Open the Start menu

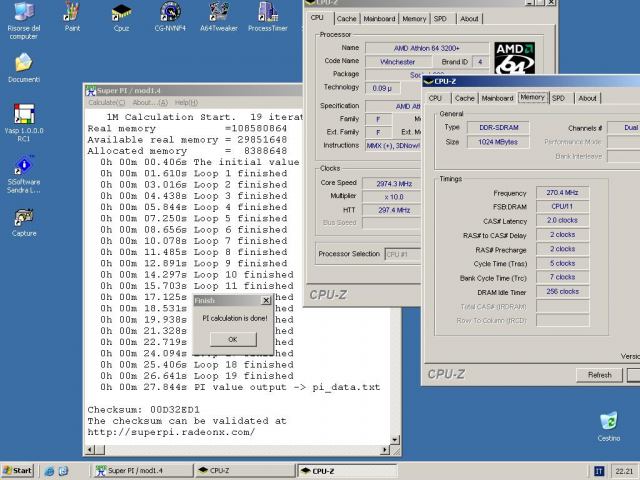(x=18, y=471)
